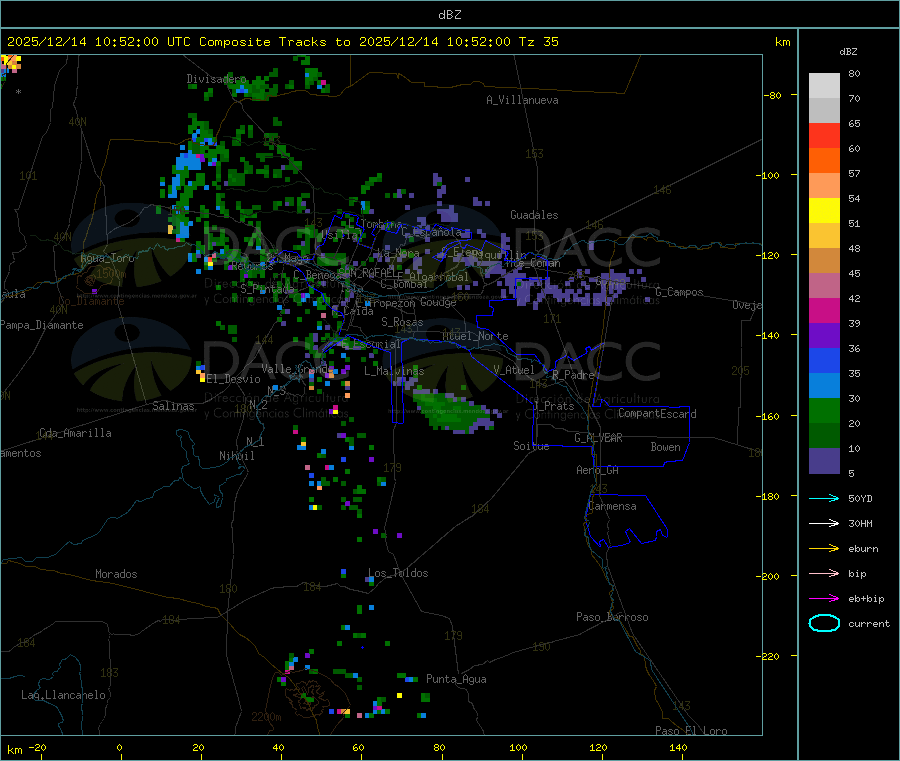
Task: Click the 'G_ALVEAR' map label
Action: [x=599, y=438]
